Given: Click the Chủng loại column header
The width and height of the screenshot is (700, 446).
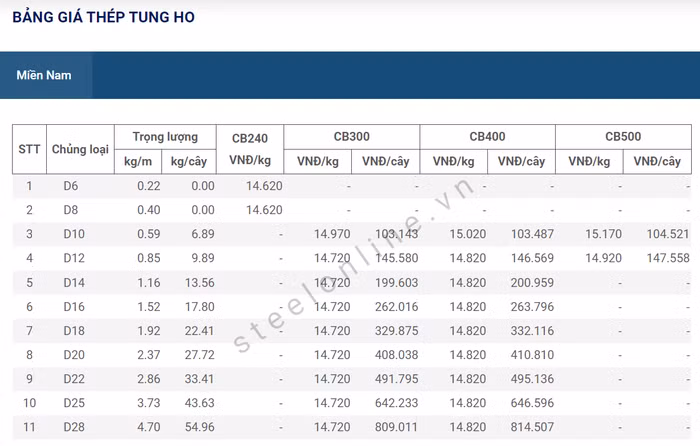Looking at the screenshot, I should [x=80, y=149].
